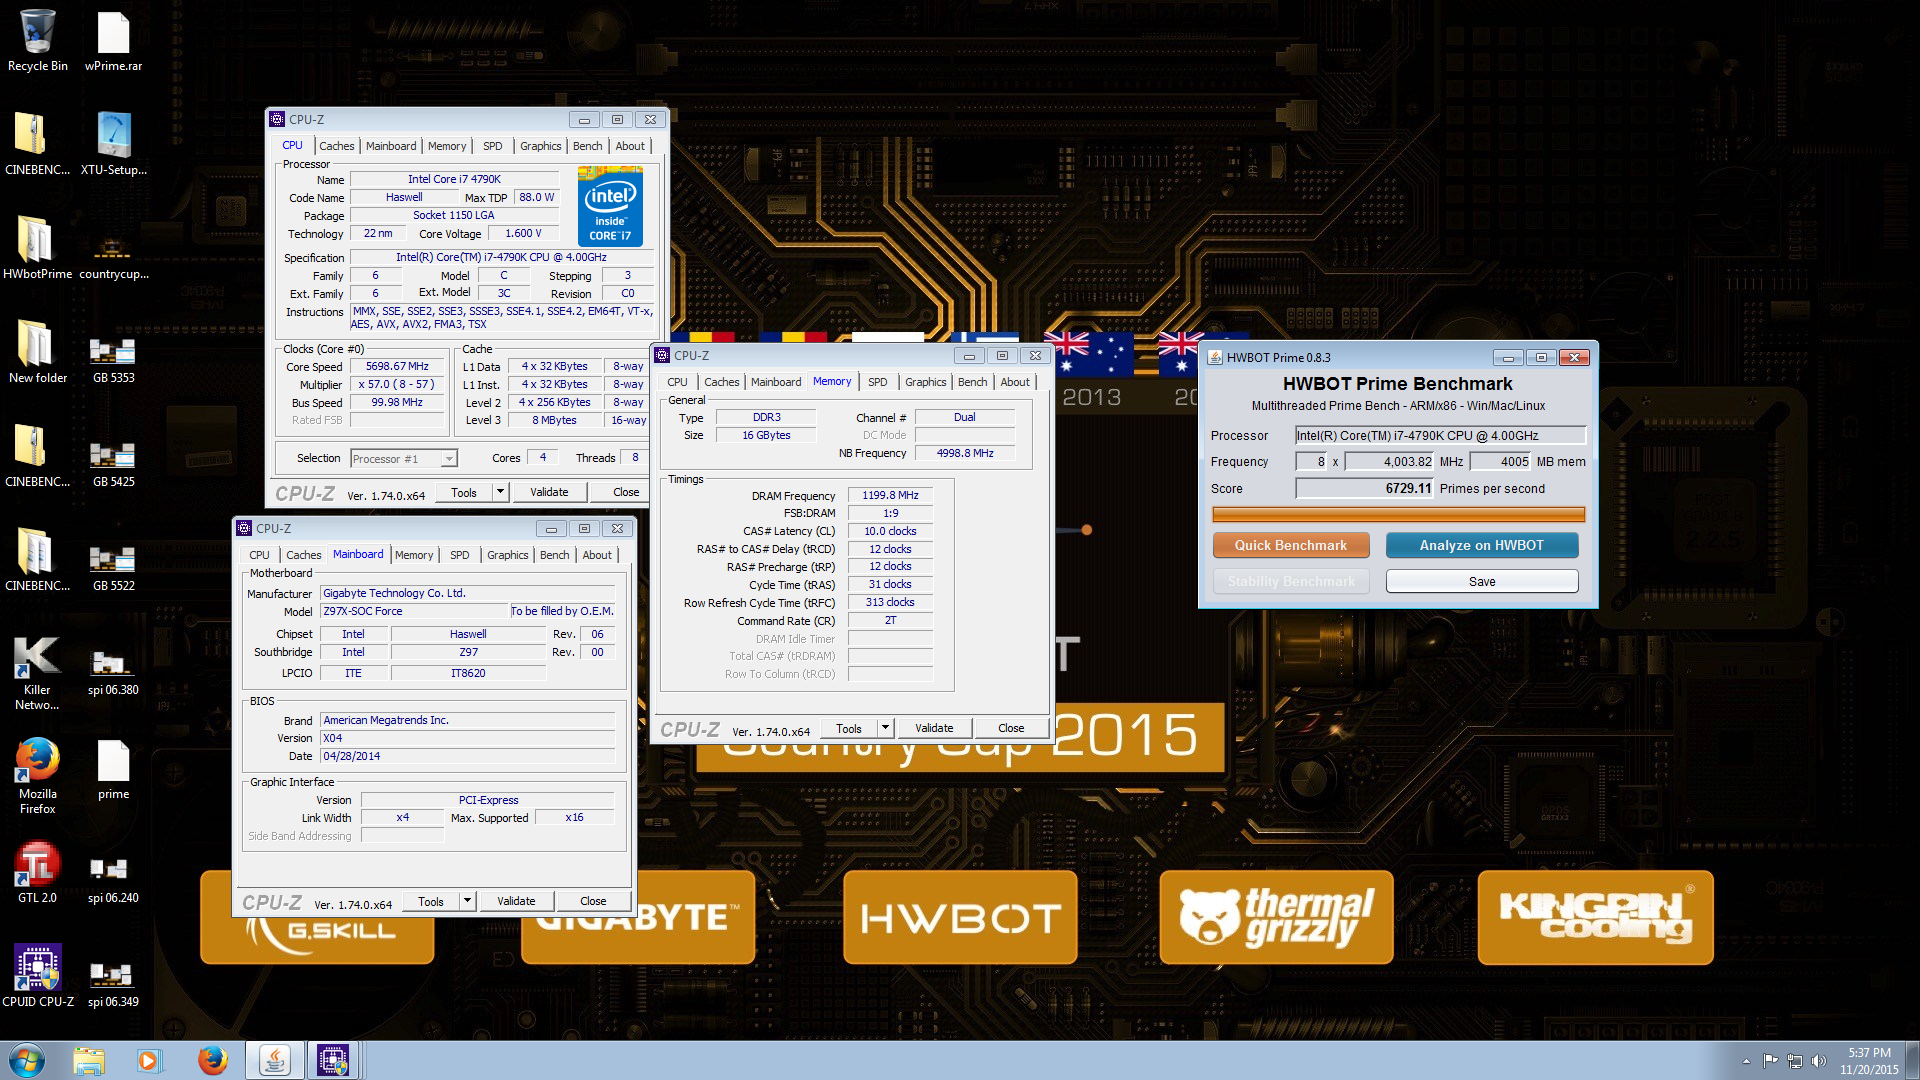
Task: Launch Mozilla Firefox desktop shortcut
Action: point(37,776)
